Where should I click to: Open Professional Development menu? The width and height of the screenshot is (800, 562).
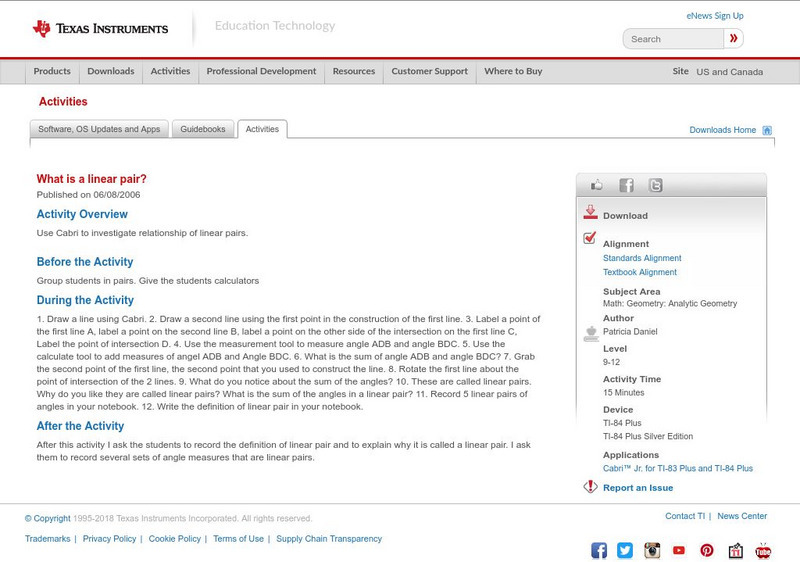click(x=261, y=71)
